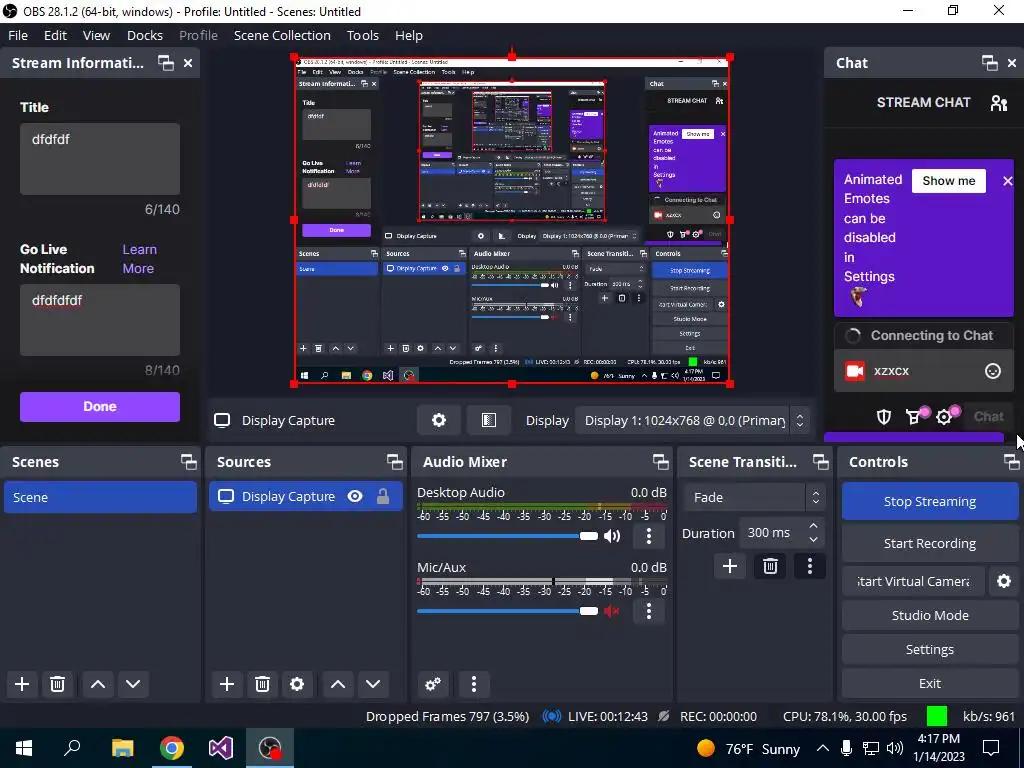Open chat settings gear icon
The image size is (1024, 768).
pyautogui.click(x=944, y=417)
